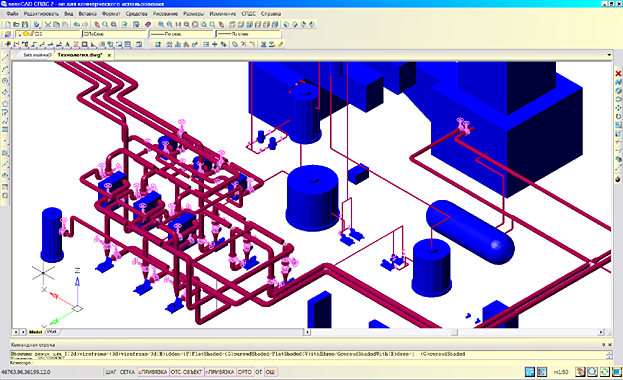Click the yellow pencil icon in toolbar
623x380 pixels.
[x=281, y=45]
